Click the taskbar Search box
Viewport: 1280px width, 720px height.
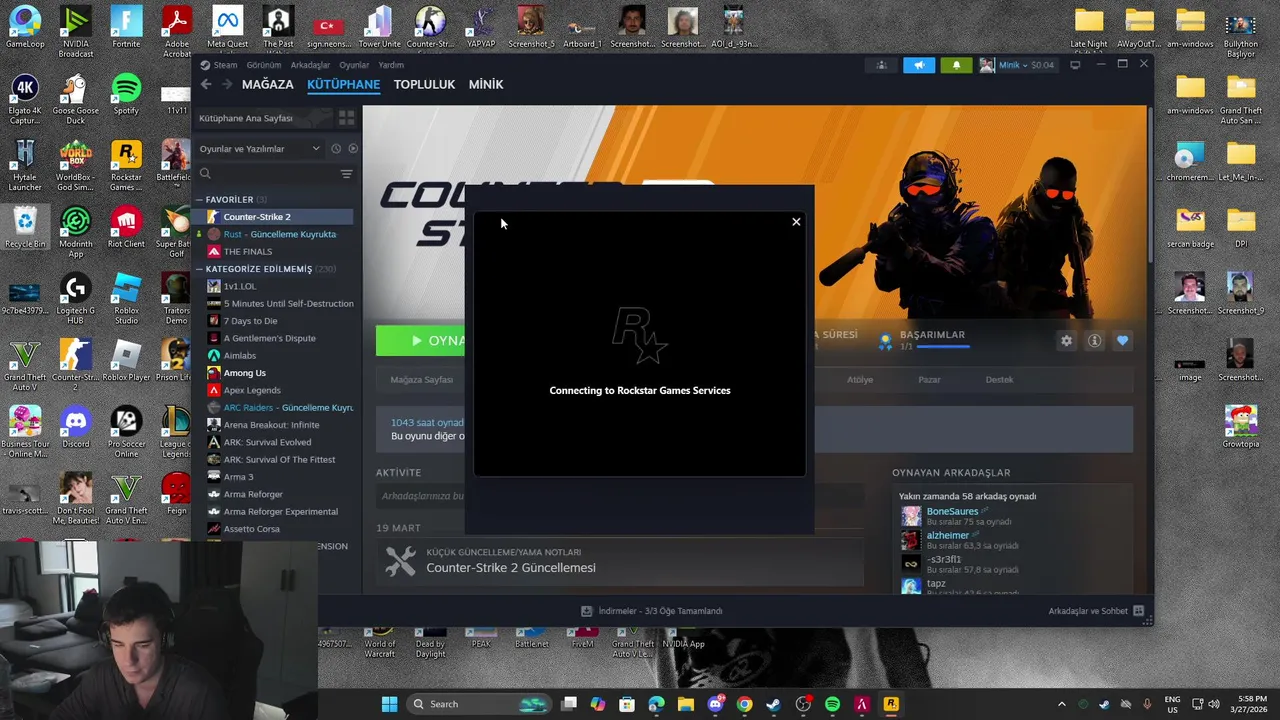pos(480,704)
